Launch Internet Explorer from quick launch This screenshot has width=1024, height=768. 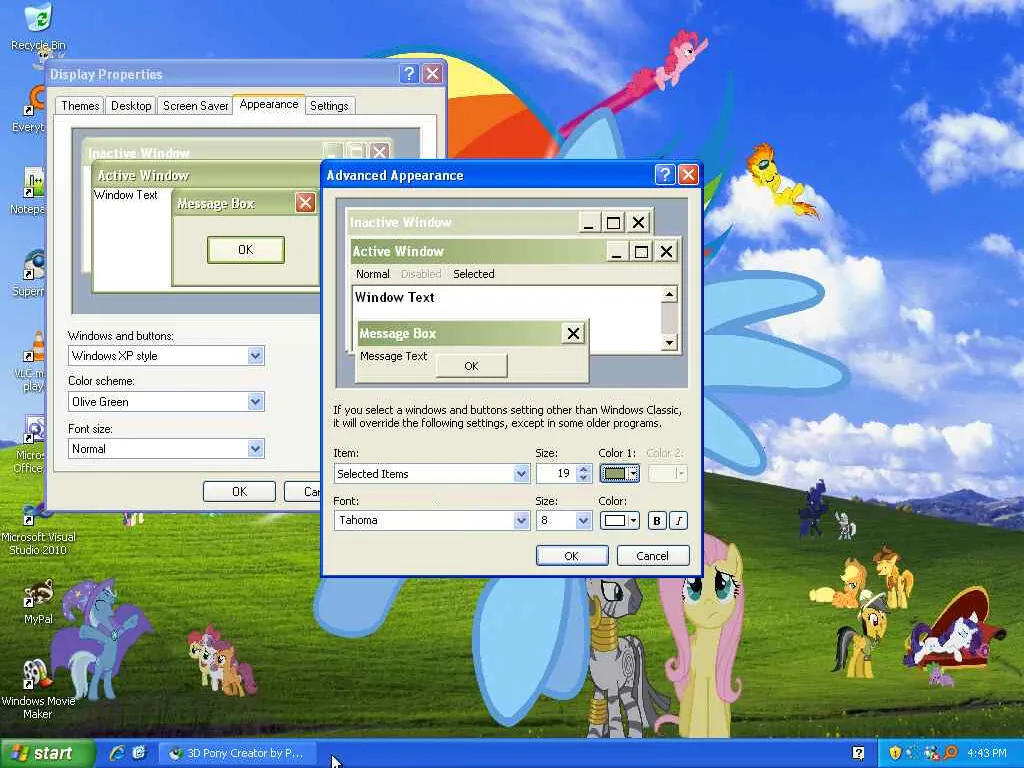(x=118, y=753)
